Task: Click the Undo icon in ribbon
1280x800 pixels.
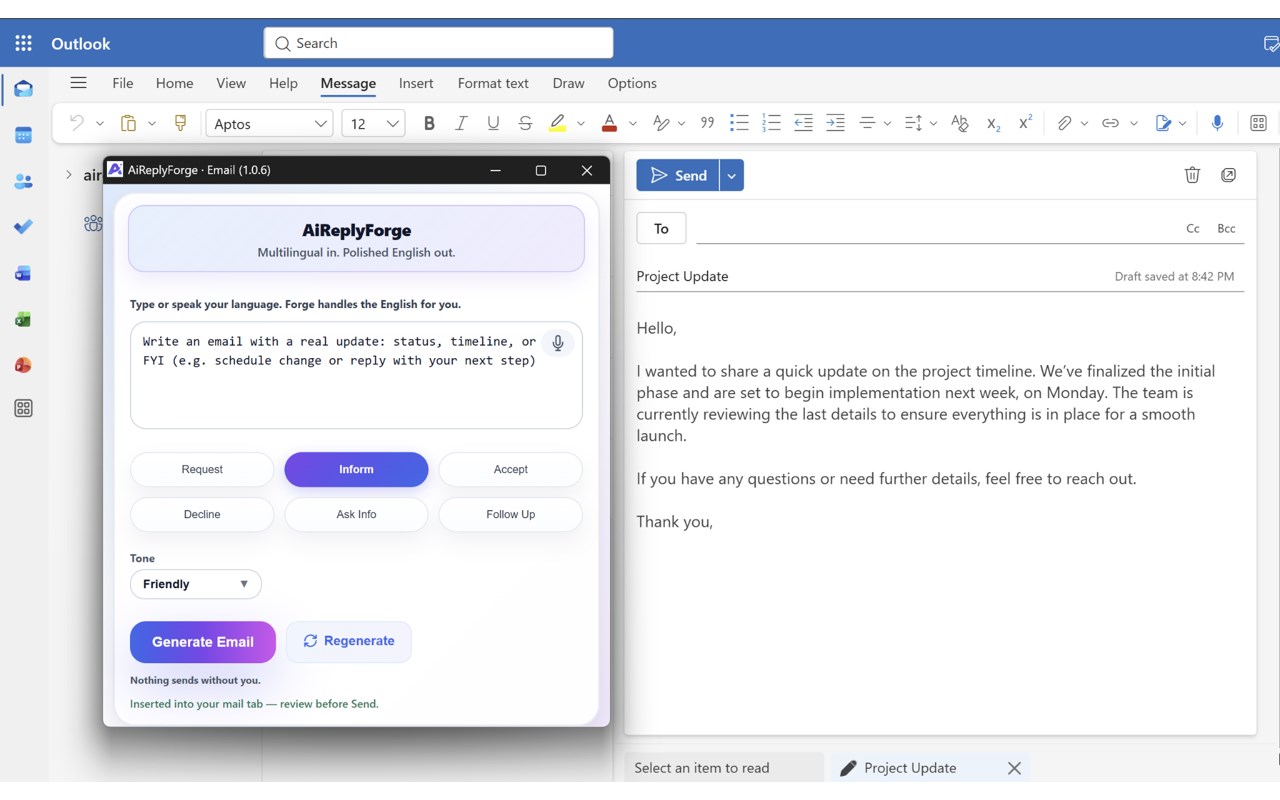Action: 76,123
